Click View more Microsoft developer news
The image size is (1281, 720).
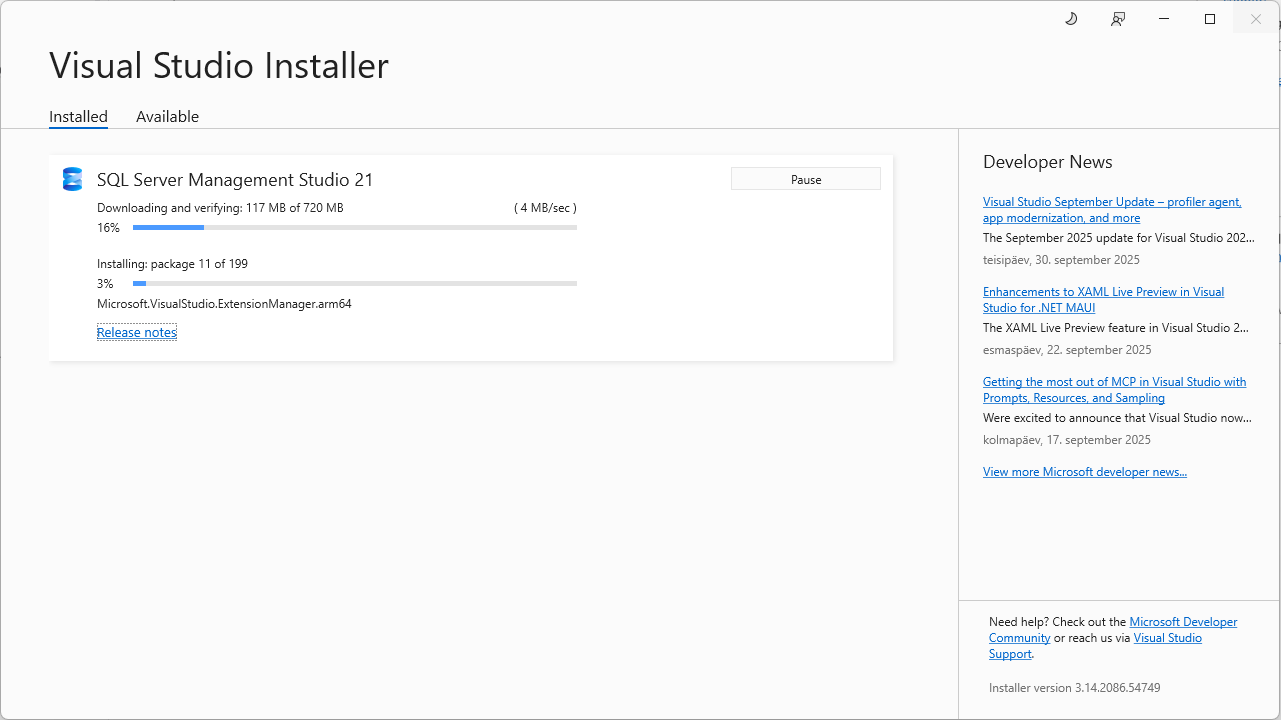[x=1084, y=471]
